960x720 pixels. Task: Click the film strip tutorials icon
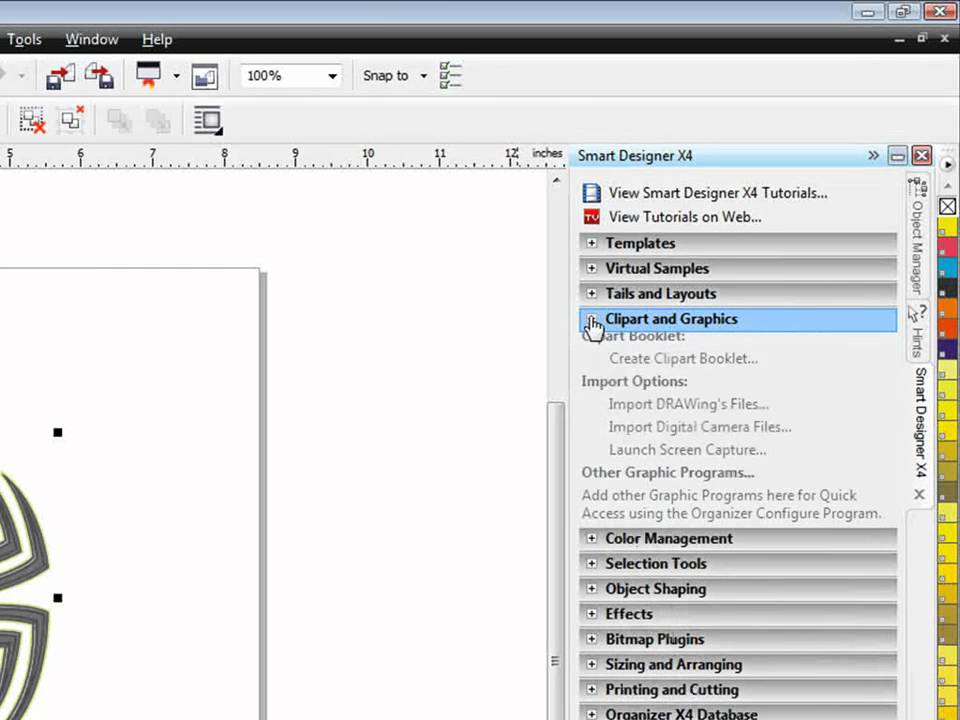click(591, 193)
